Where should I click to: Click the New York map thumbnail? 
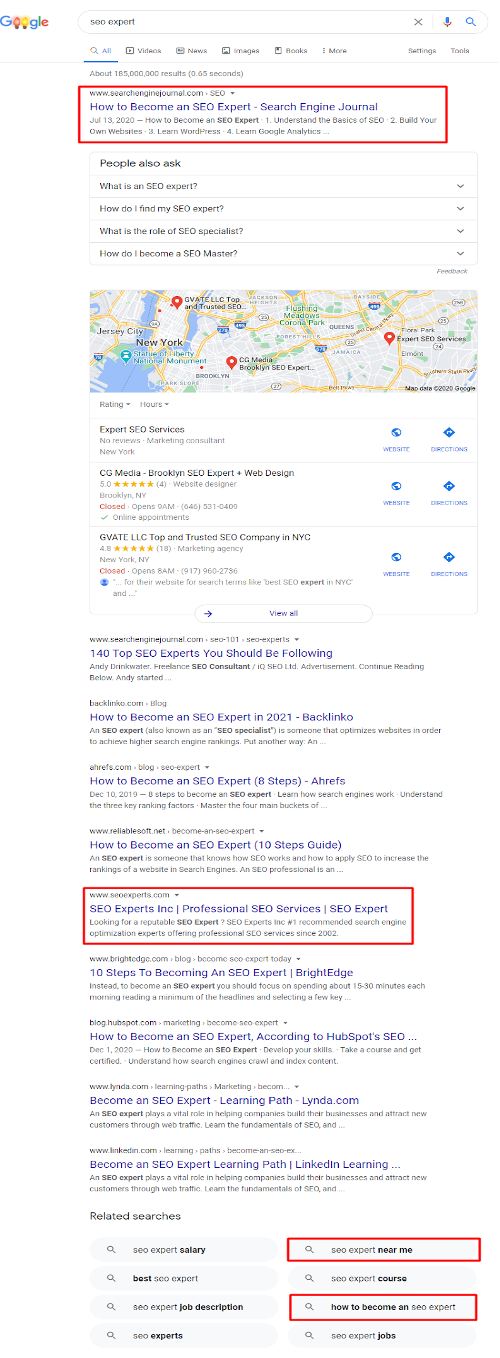point(283,341)
